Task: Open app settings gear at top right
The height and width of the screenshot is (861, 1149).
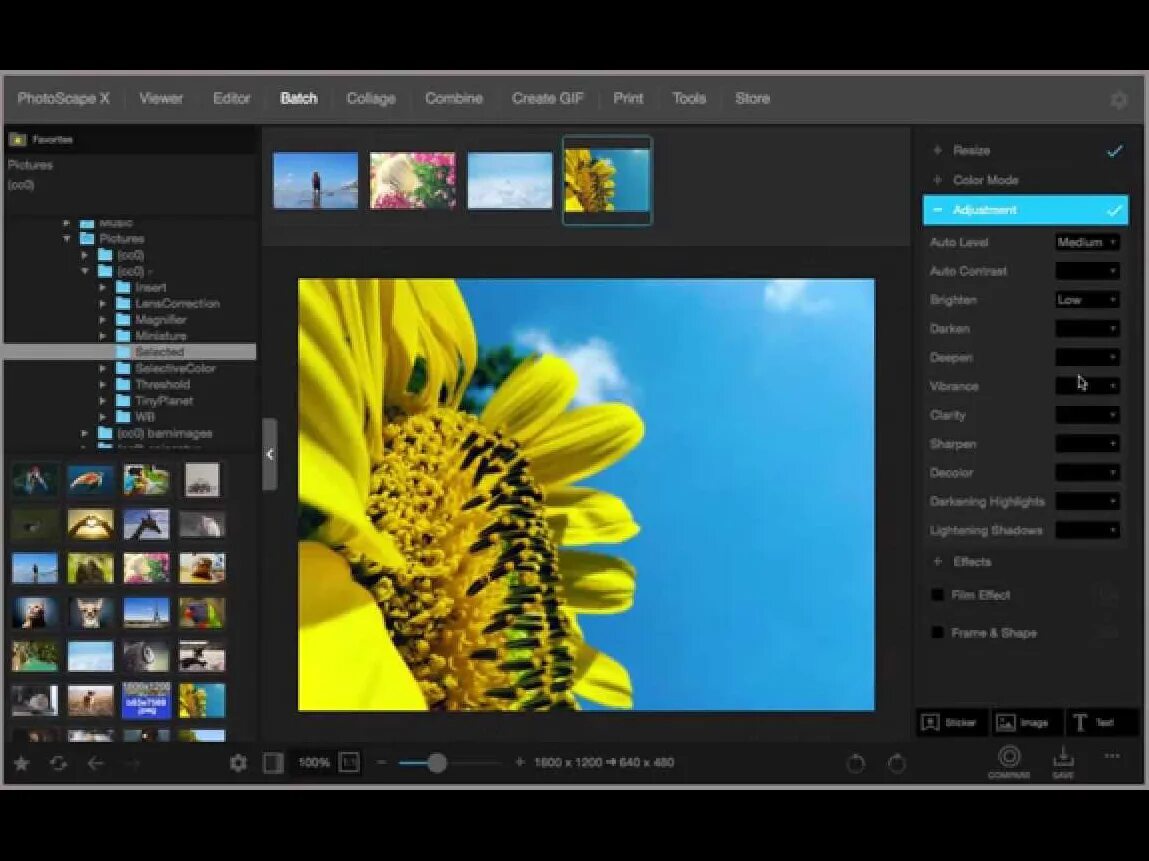Action: coord(1118,100)
